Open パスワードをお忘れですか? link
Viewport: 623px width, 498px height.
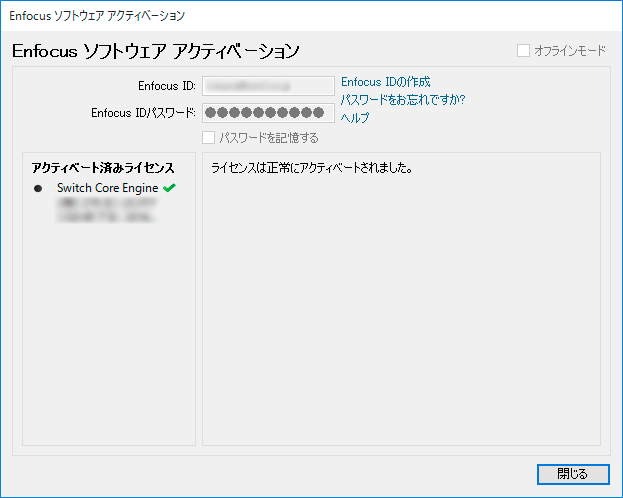click(x=403, y=100)
